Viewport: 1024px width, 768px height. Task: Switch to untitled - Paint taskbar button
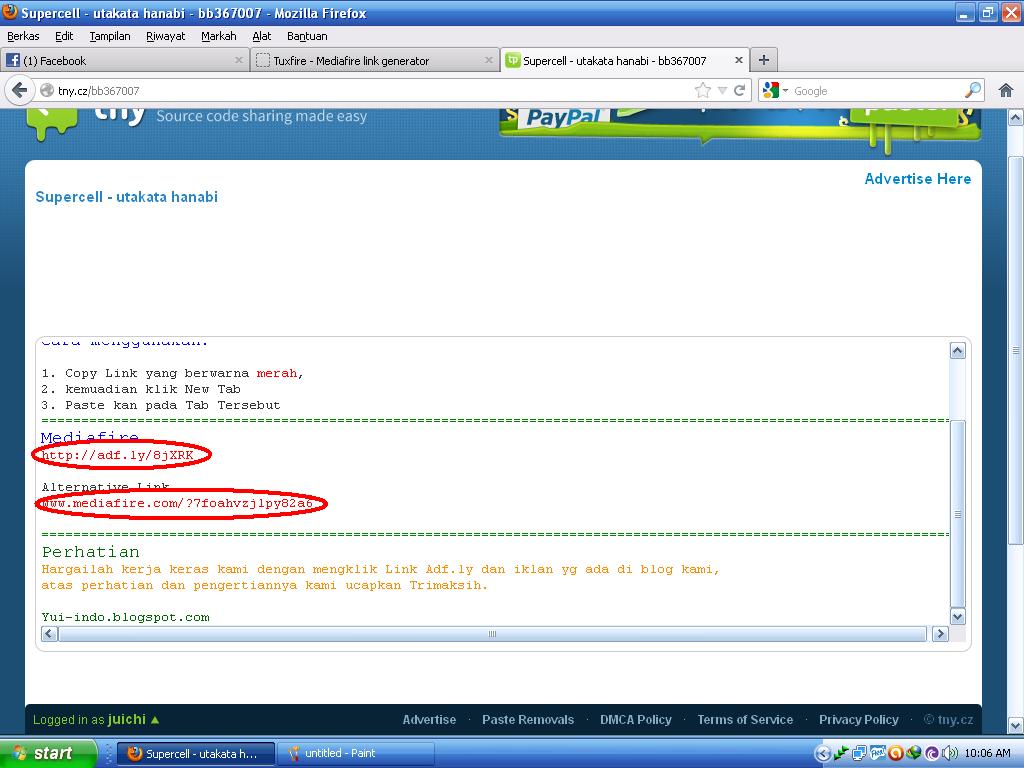pyautogui.click(x=356, y=753)
